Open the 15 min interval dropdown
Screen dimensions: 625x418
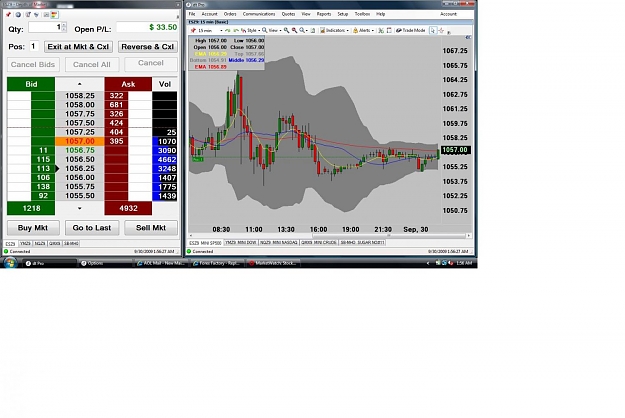tap(221, 31)
